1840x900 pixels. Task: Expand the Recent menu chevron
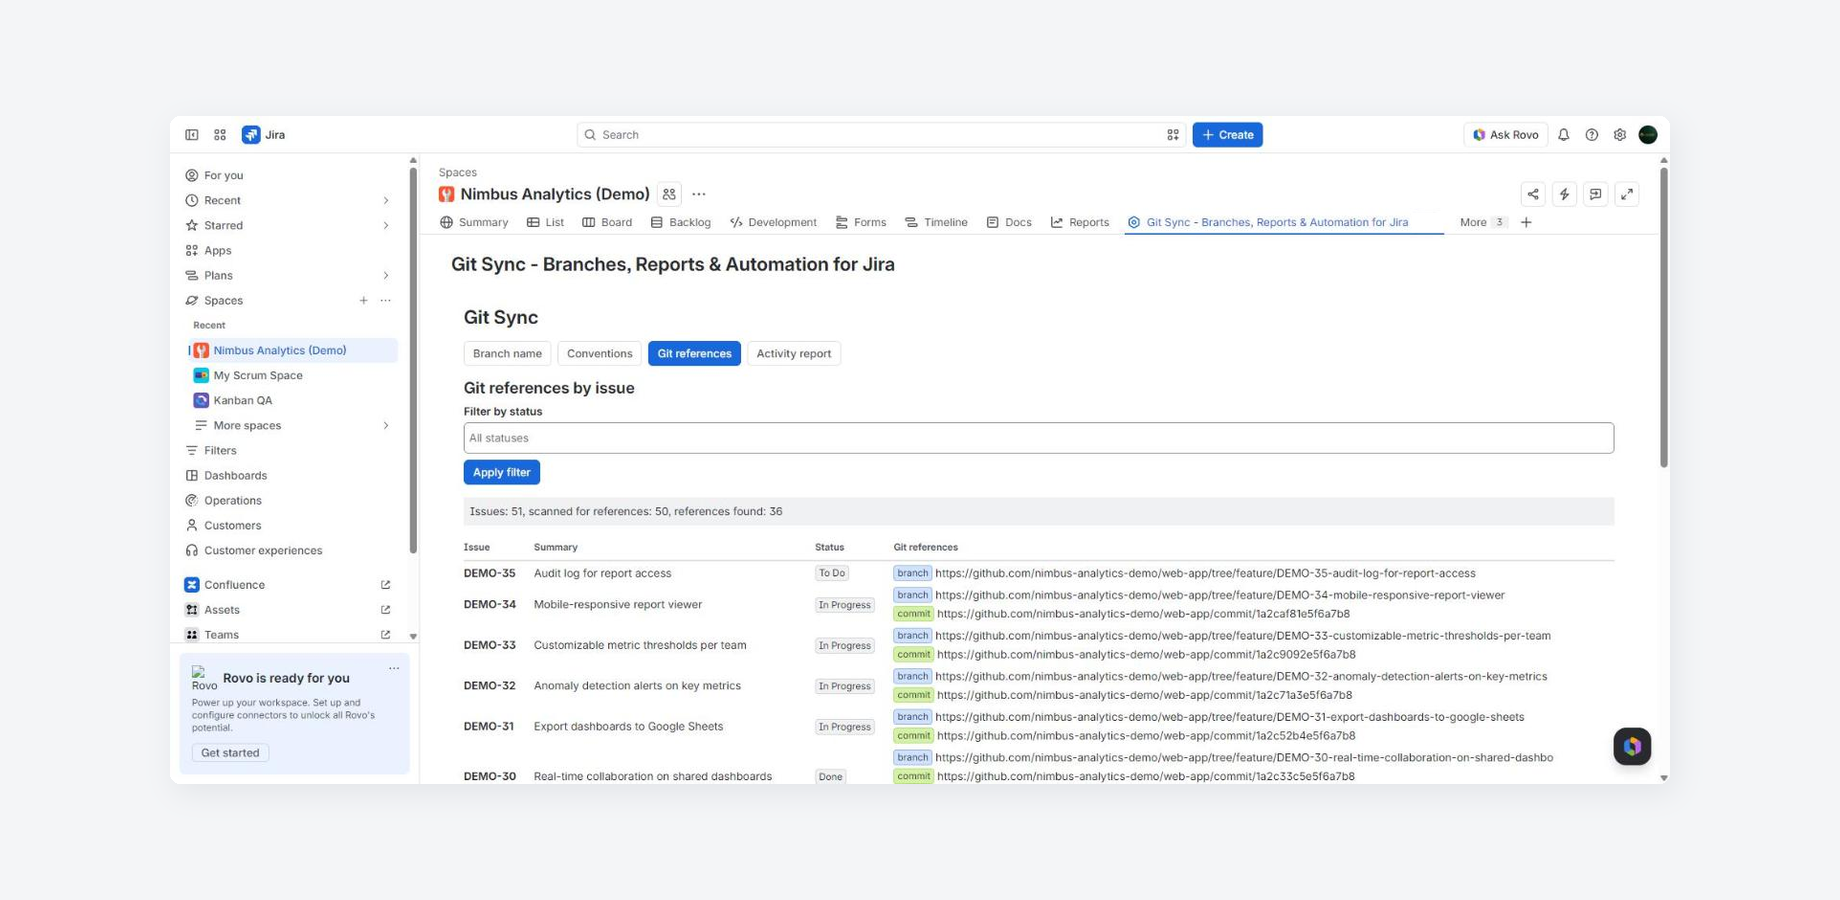(385, 200)
